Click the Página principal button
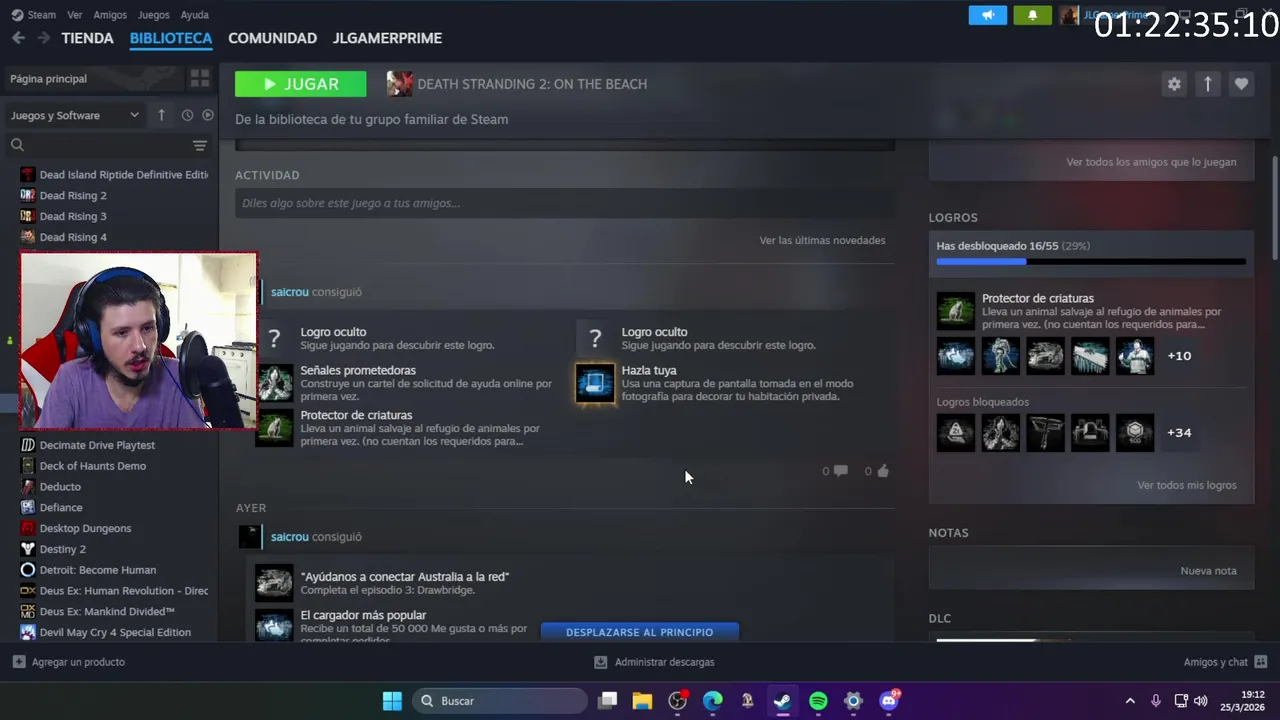Image resolution: width=1280 pixels, height=720 pixels. 95,78
